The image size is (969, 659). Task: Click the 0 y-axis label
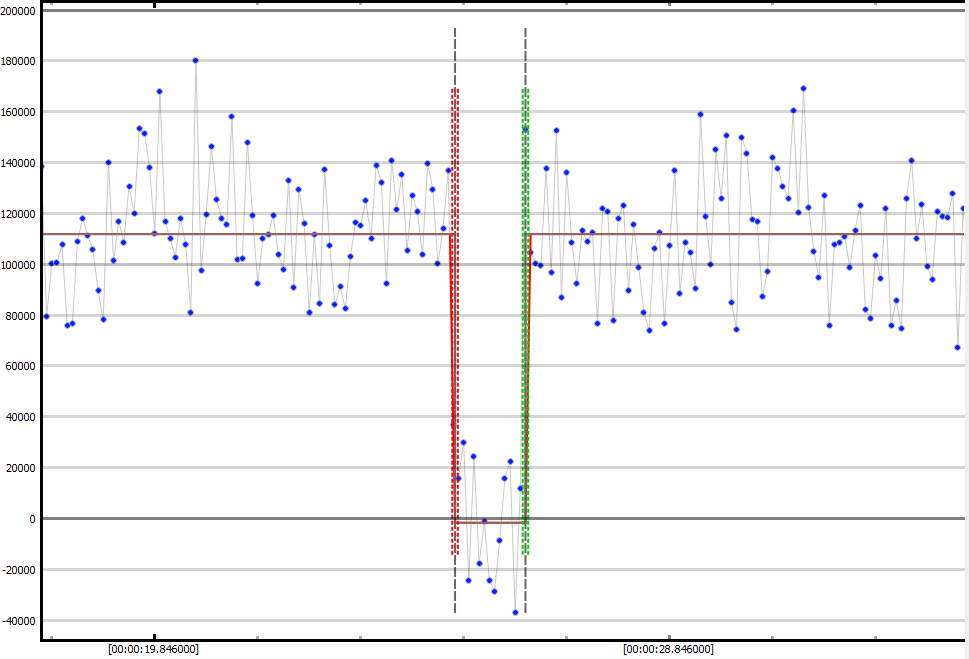click(32, 519)
